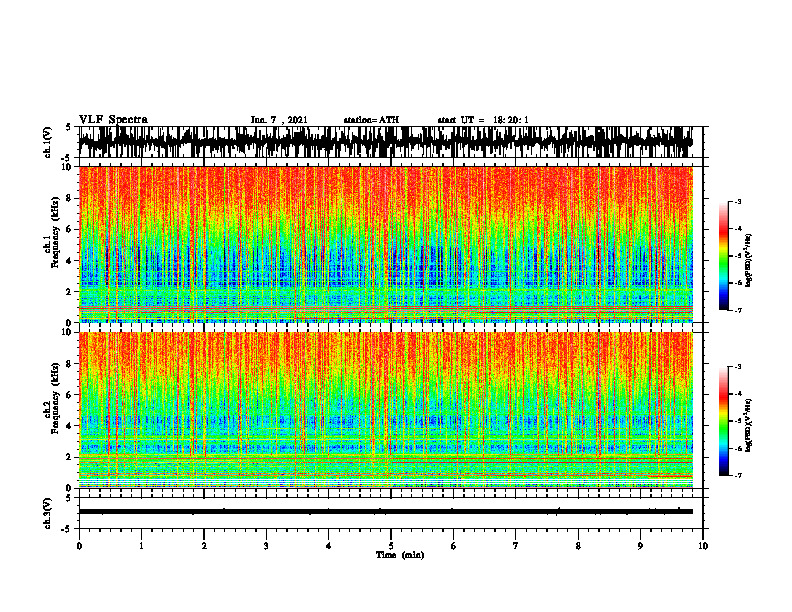The image size is (792, 612).
Task: Click the "4" frequency tick of ch.1 spectrogram
Action: click(69, 261)
